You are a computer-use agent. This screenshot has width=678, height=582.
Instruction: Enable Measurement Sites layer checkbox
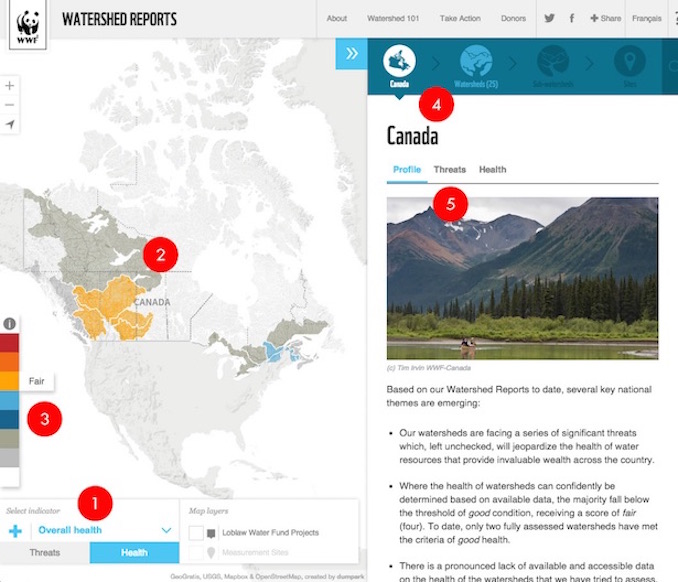click(x=196, y=553)
